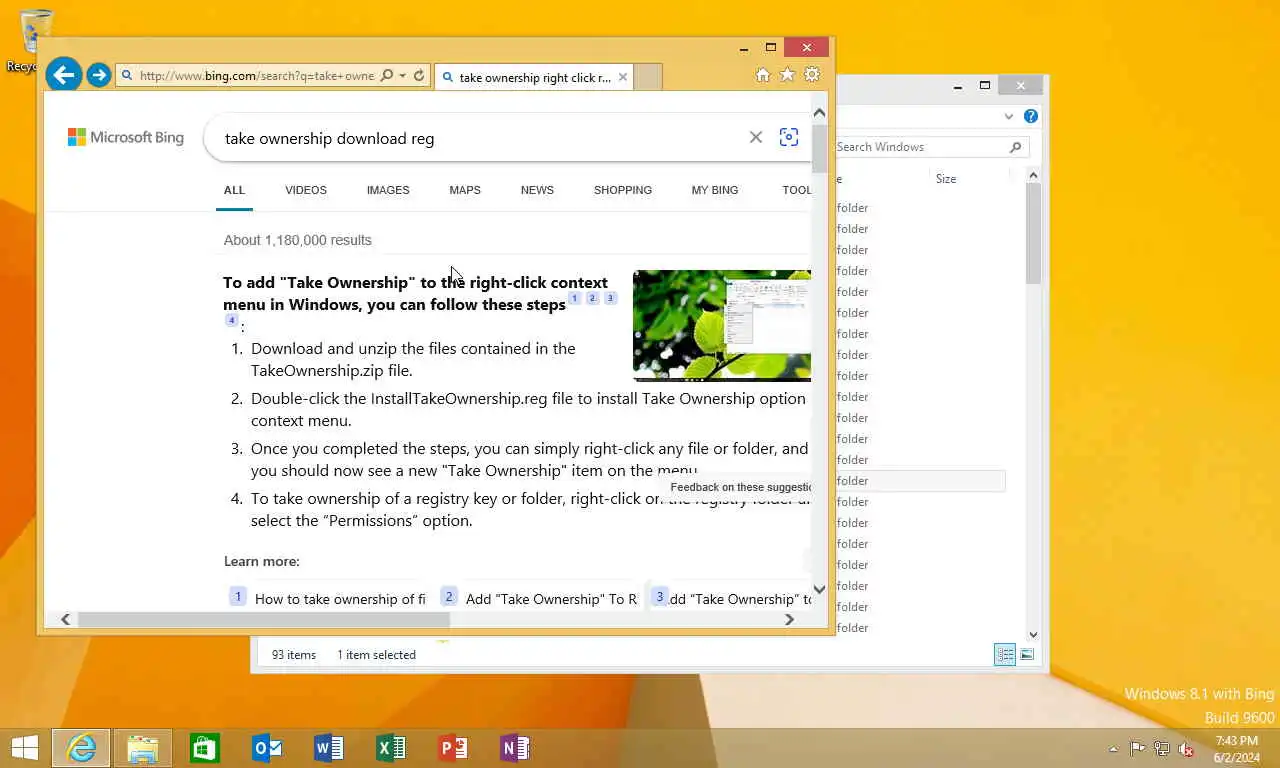Open File Explorer from the taskbar
Image resolution: width=1280 pixels, height=768 pixels.
point(143,748)
